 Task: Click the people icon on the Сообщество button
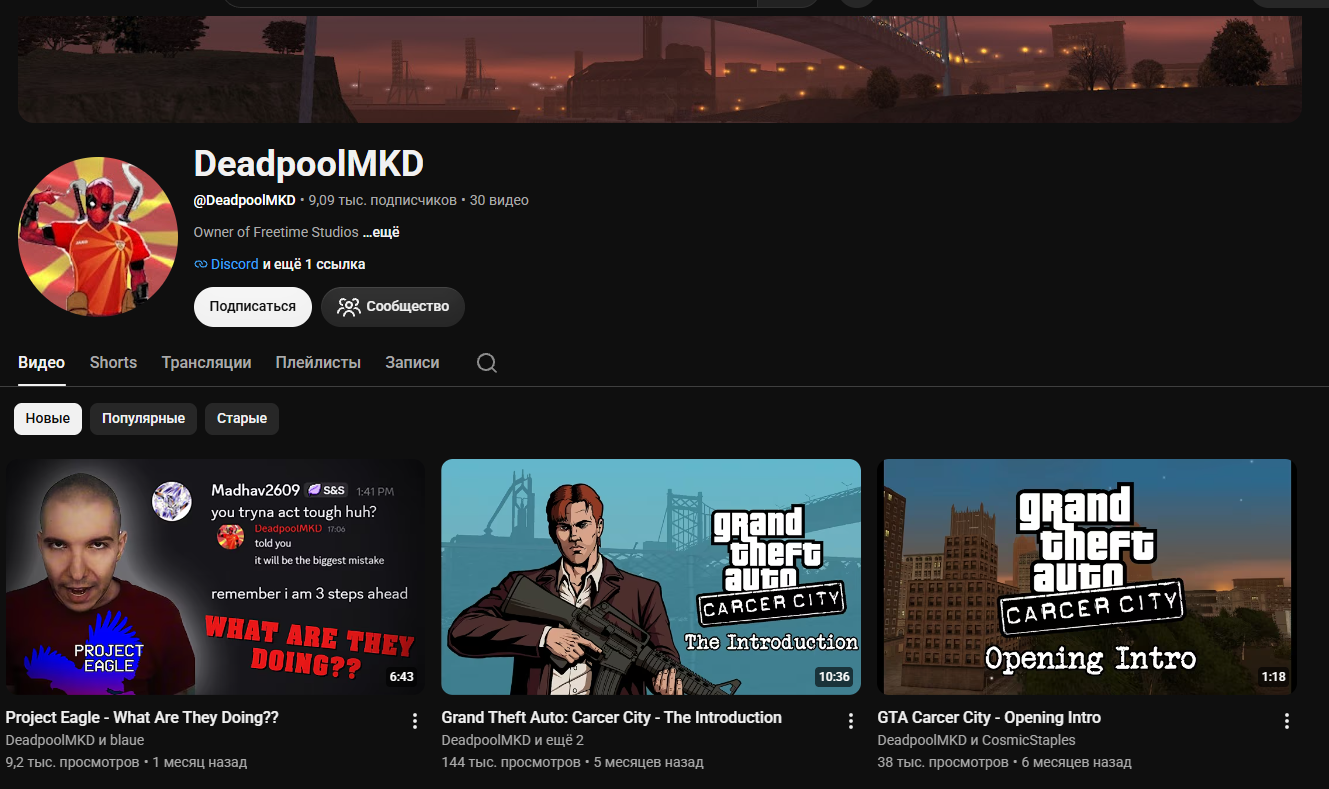click(x=348, y=307)
